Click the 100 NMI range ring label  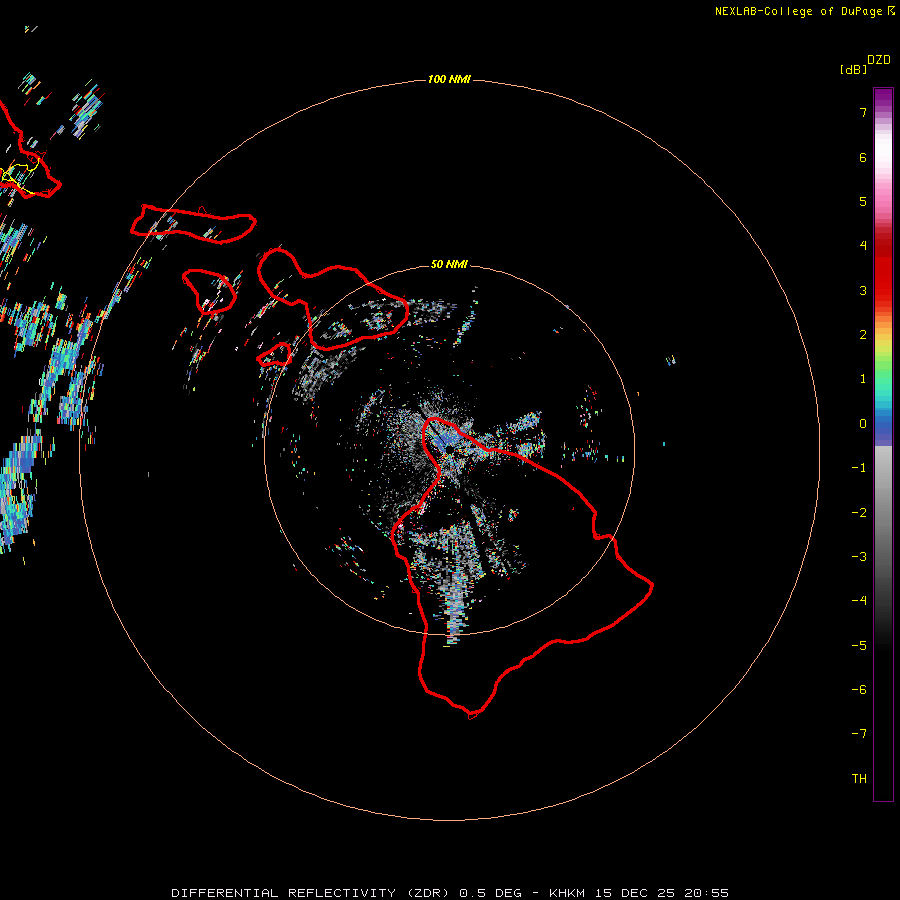(x=449, y=79)
